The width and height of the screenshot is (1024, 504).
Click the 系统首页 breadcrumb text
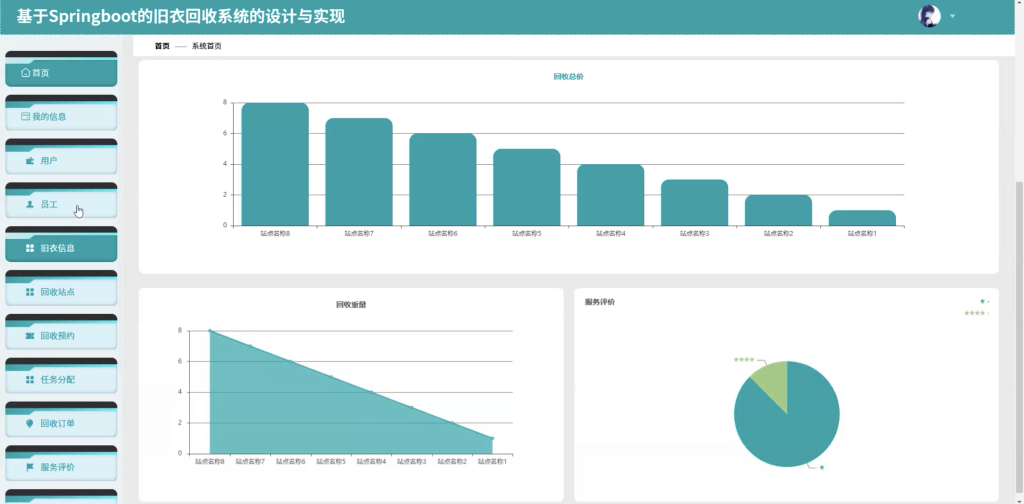coord(206,46)
